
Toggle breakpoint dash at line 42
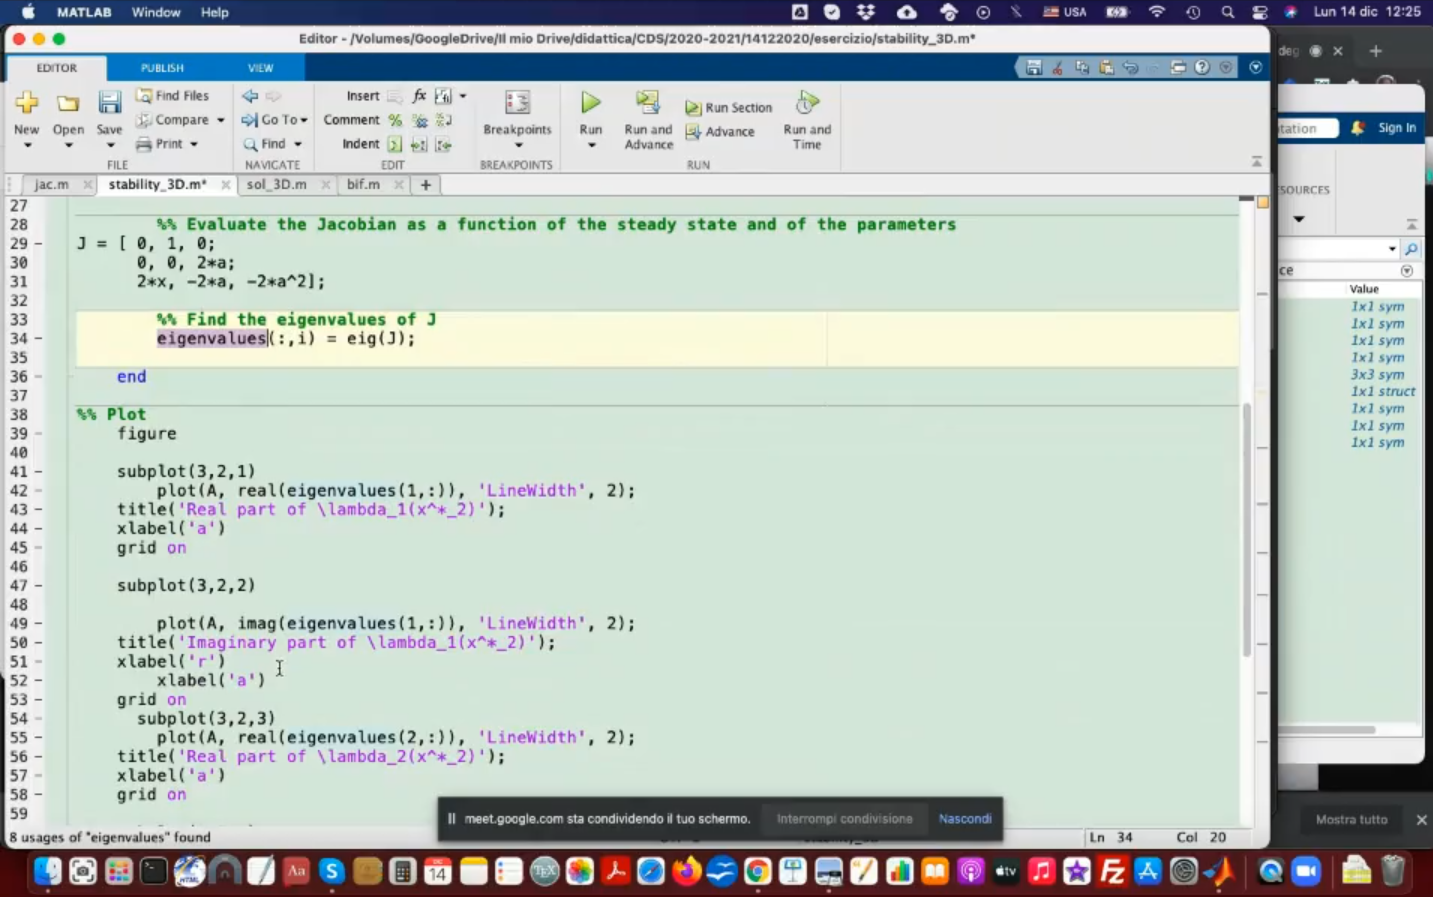[39, 491]
